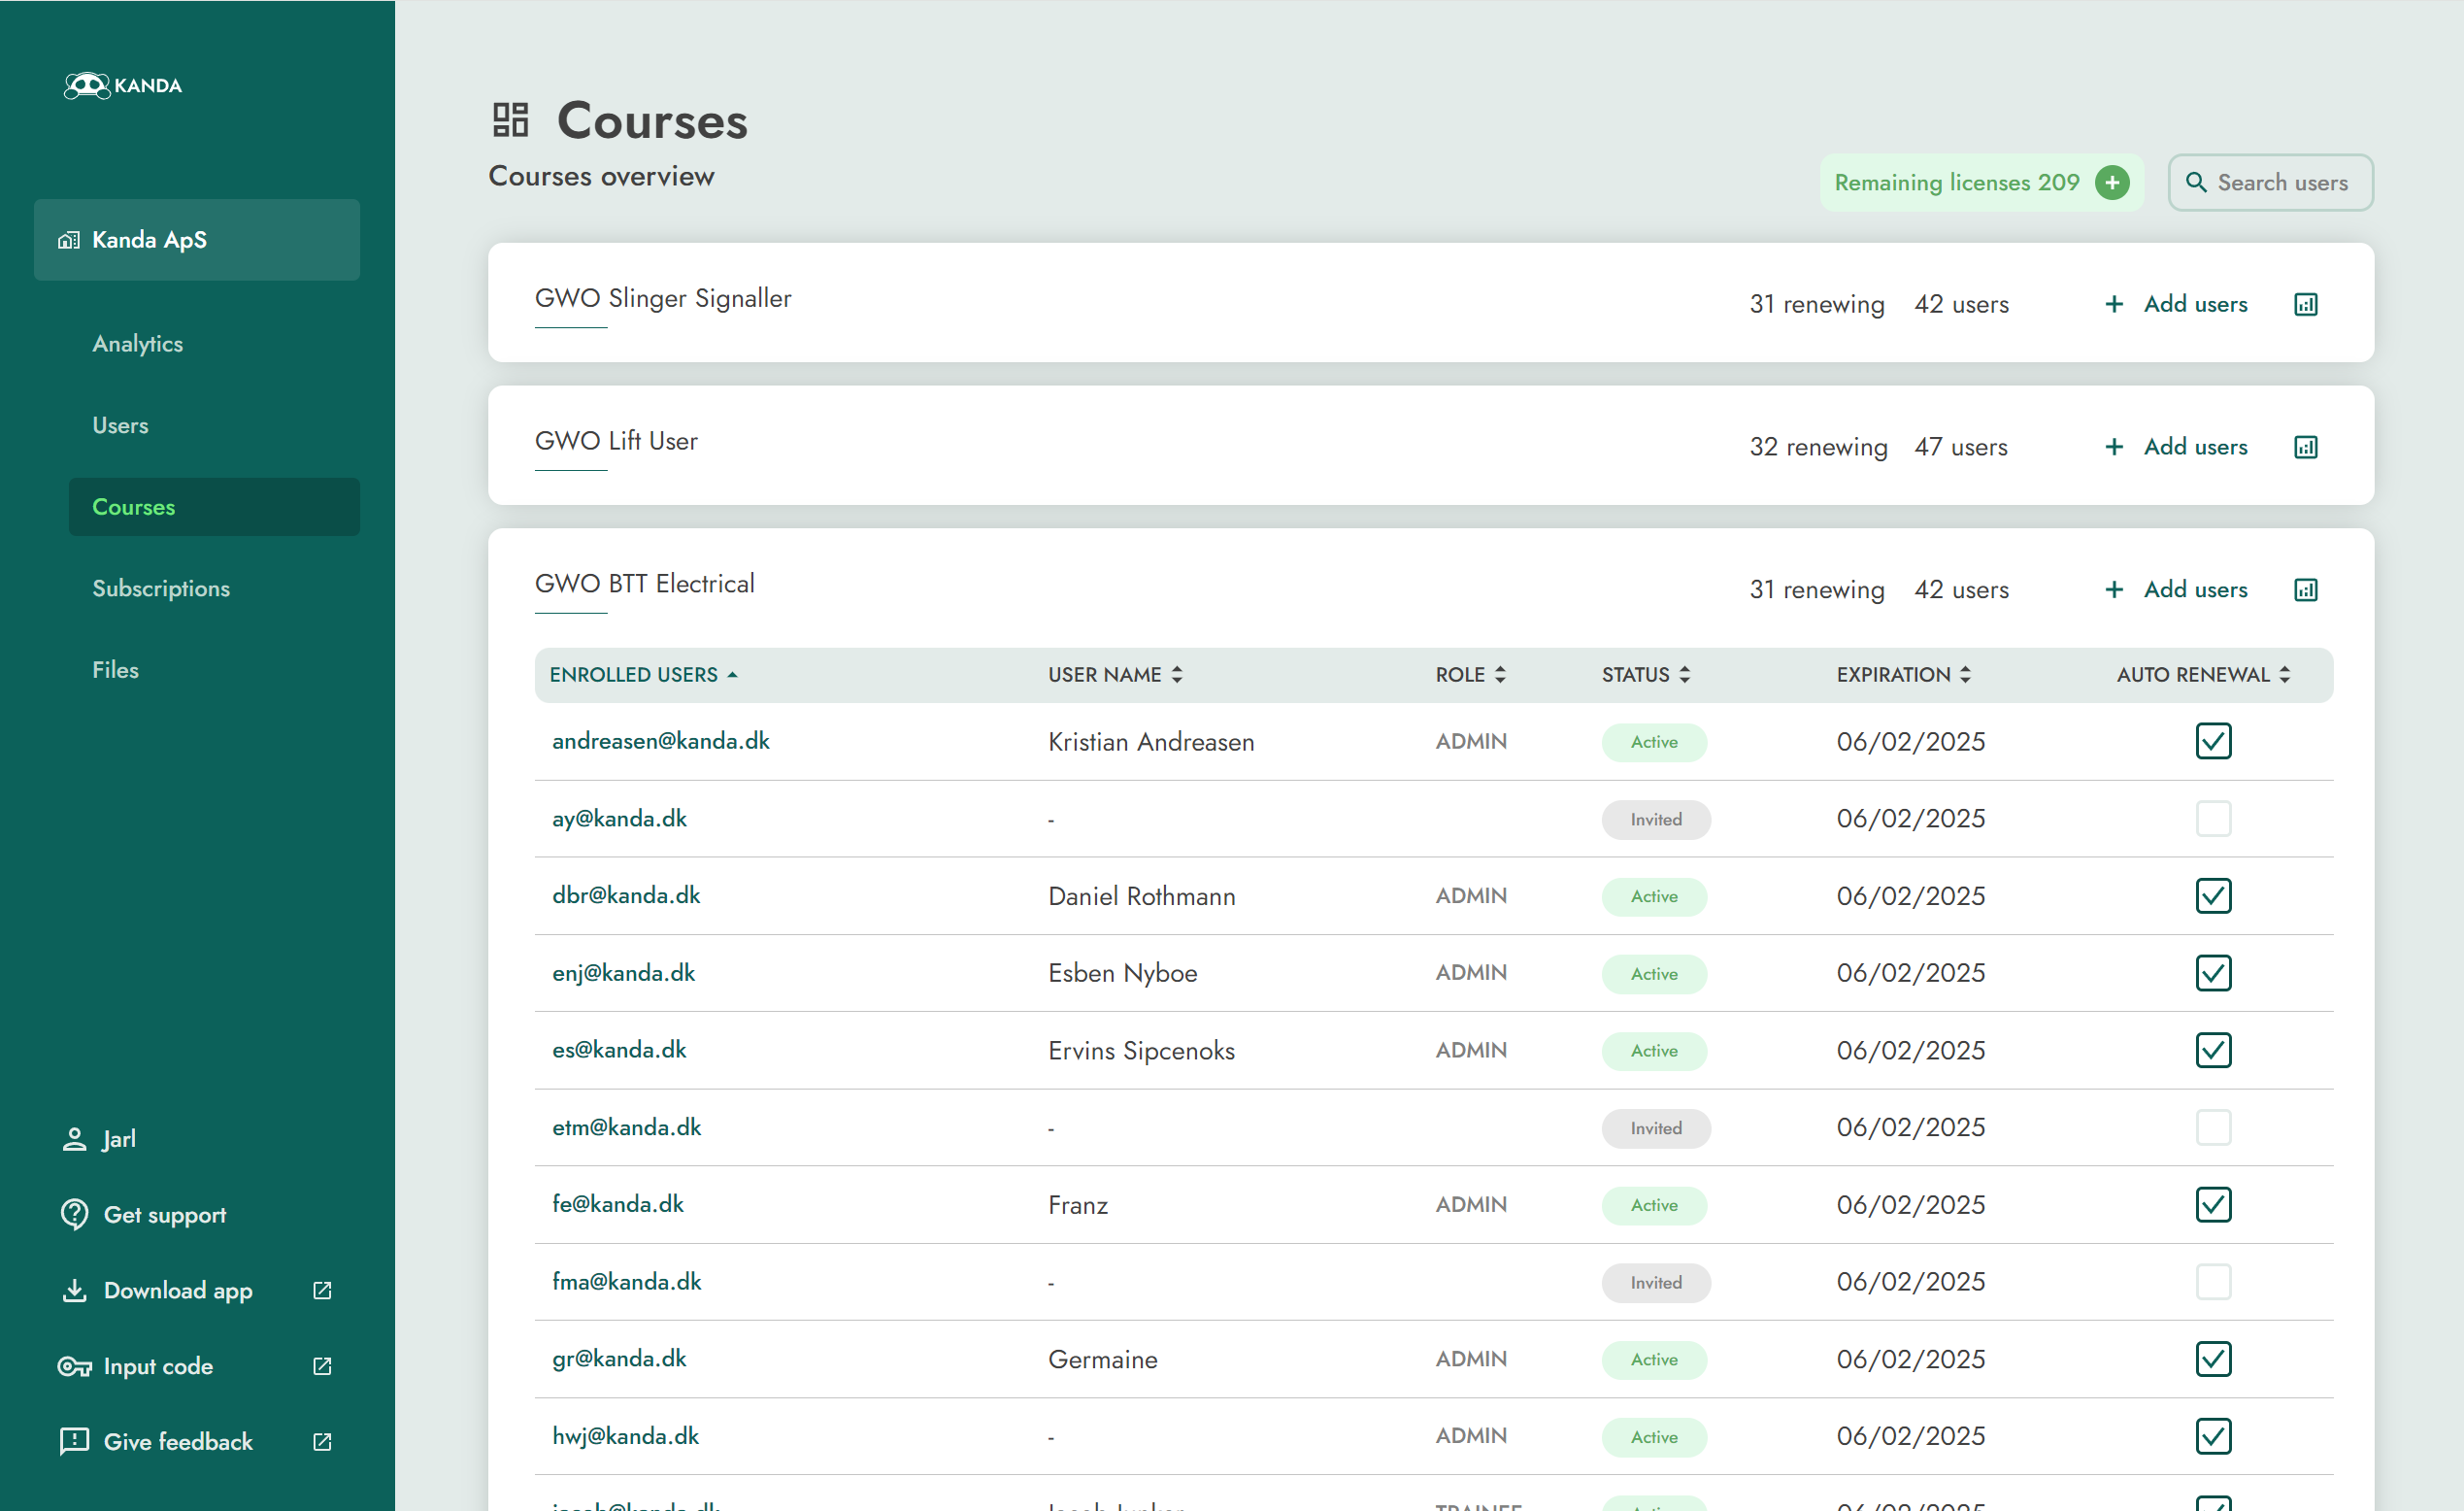The width and height of the screenshot is (2464, 1511).
Task: Toggle auto renewal for hwj@kanda.dk
Action: 2212,1436
